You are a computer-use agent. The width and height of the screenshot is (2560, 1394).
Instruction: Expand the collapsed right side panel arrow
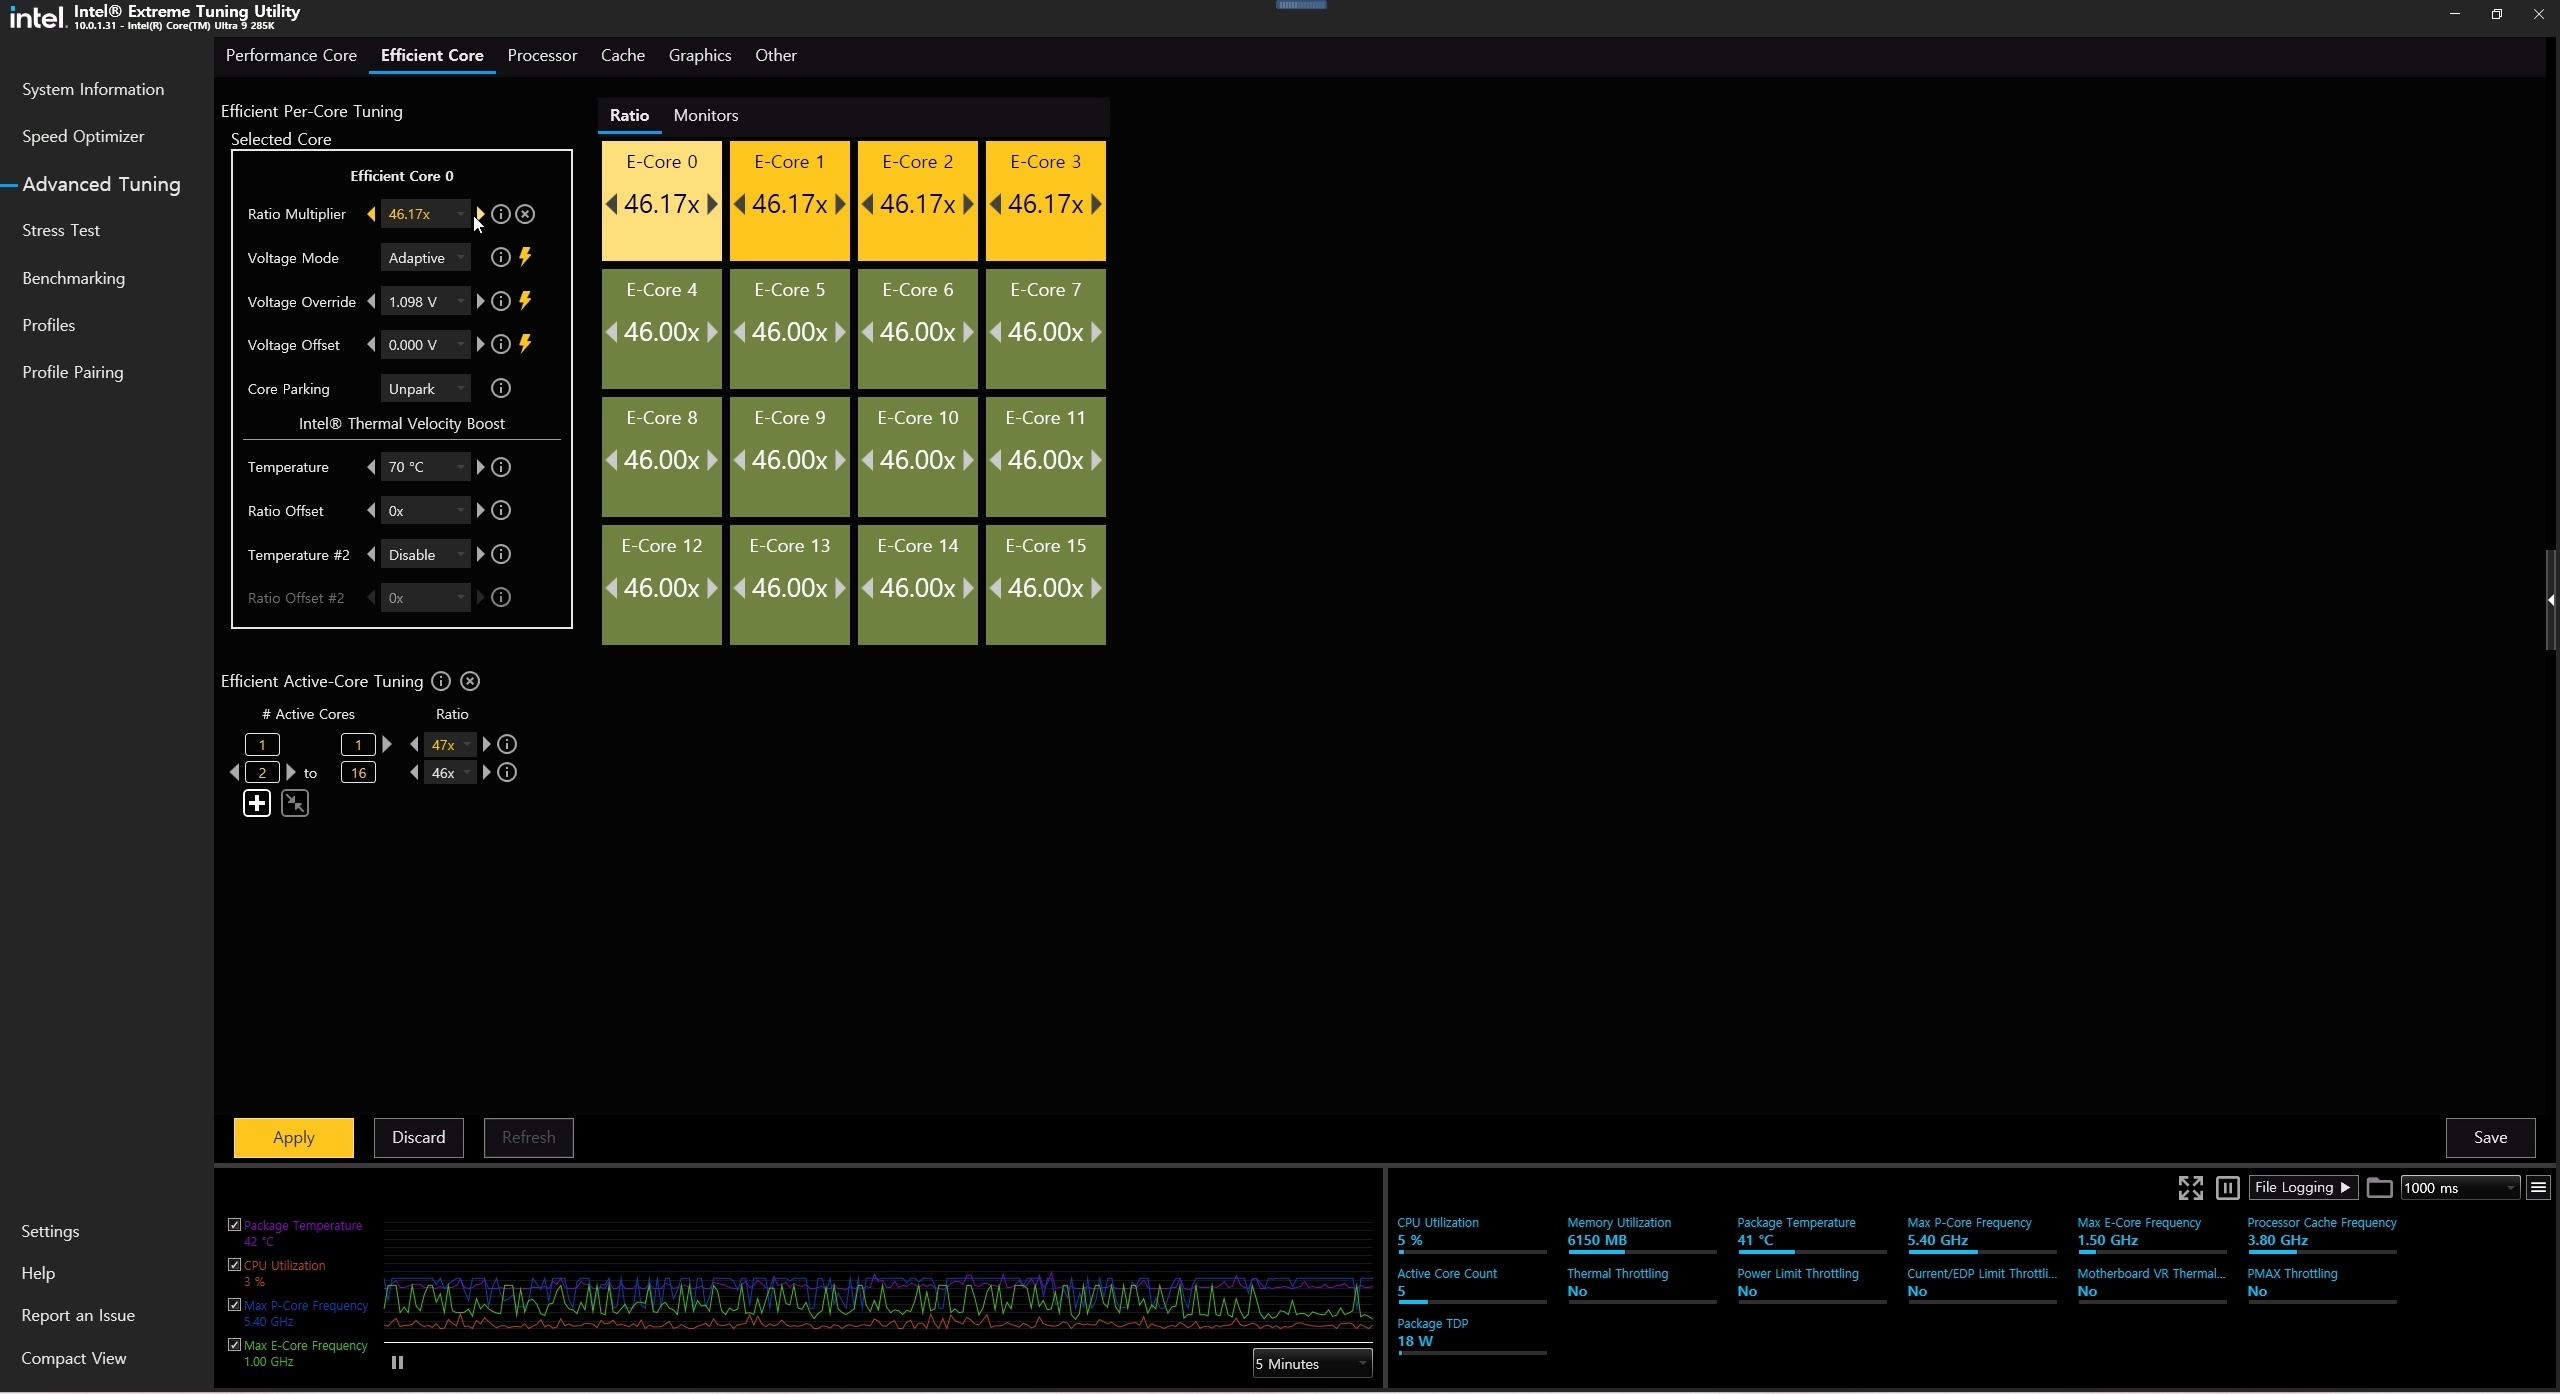2551,600
